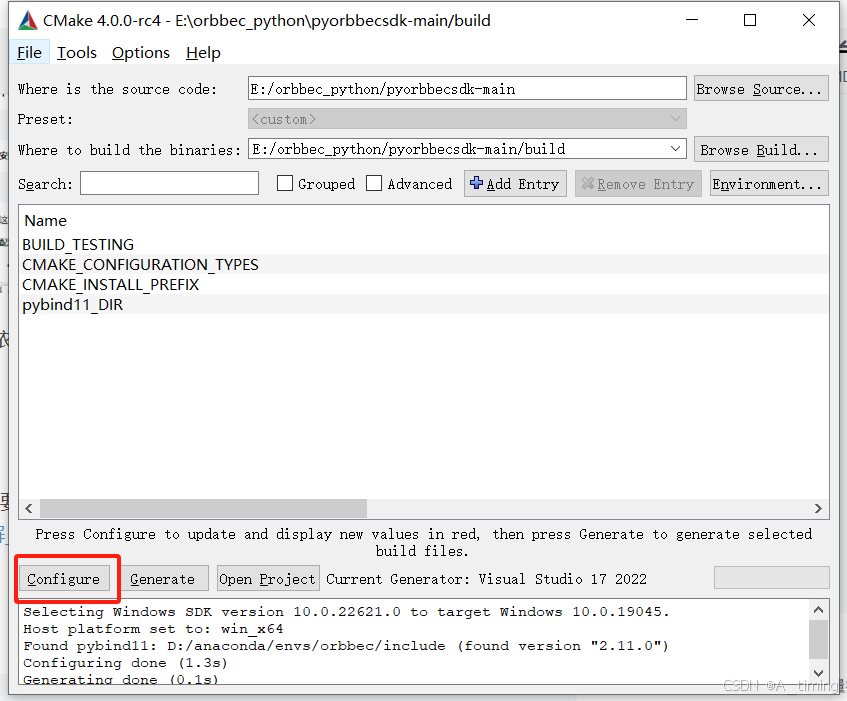Image resolution: width=847 pixels, height=701 pixels.
Task: Click inside the Search field
Action: (x=168, y=183)
